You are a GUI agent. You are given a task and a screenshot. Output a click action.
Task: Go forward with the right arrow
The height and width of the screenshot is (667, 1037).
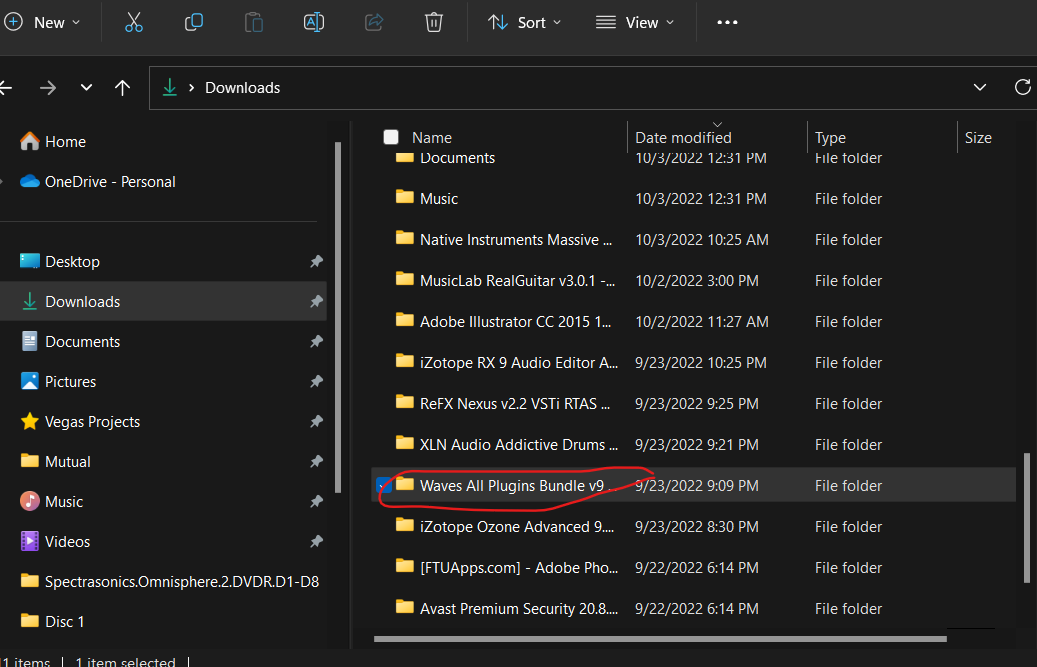[x=48, y=88]
